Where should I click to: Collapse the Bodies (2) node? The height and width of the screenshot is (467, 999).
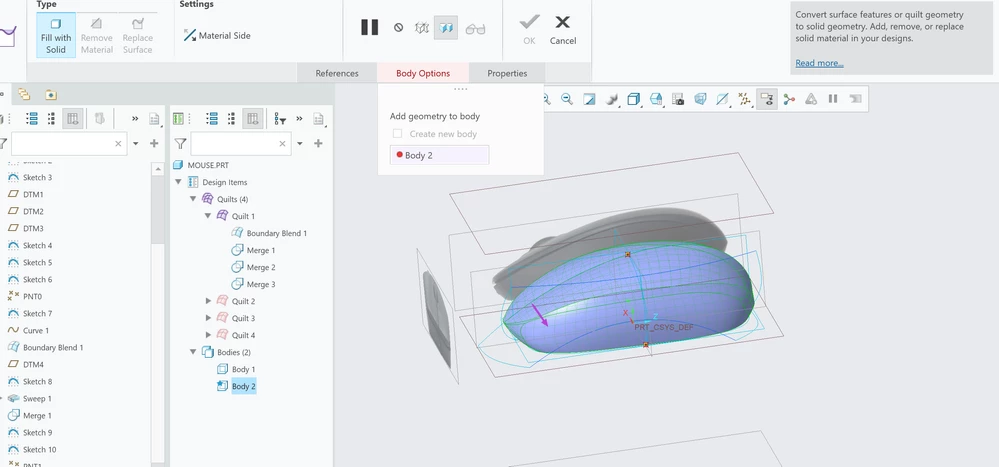click(193, 352)
